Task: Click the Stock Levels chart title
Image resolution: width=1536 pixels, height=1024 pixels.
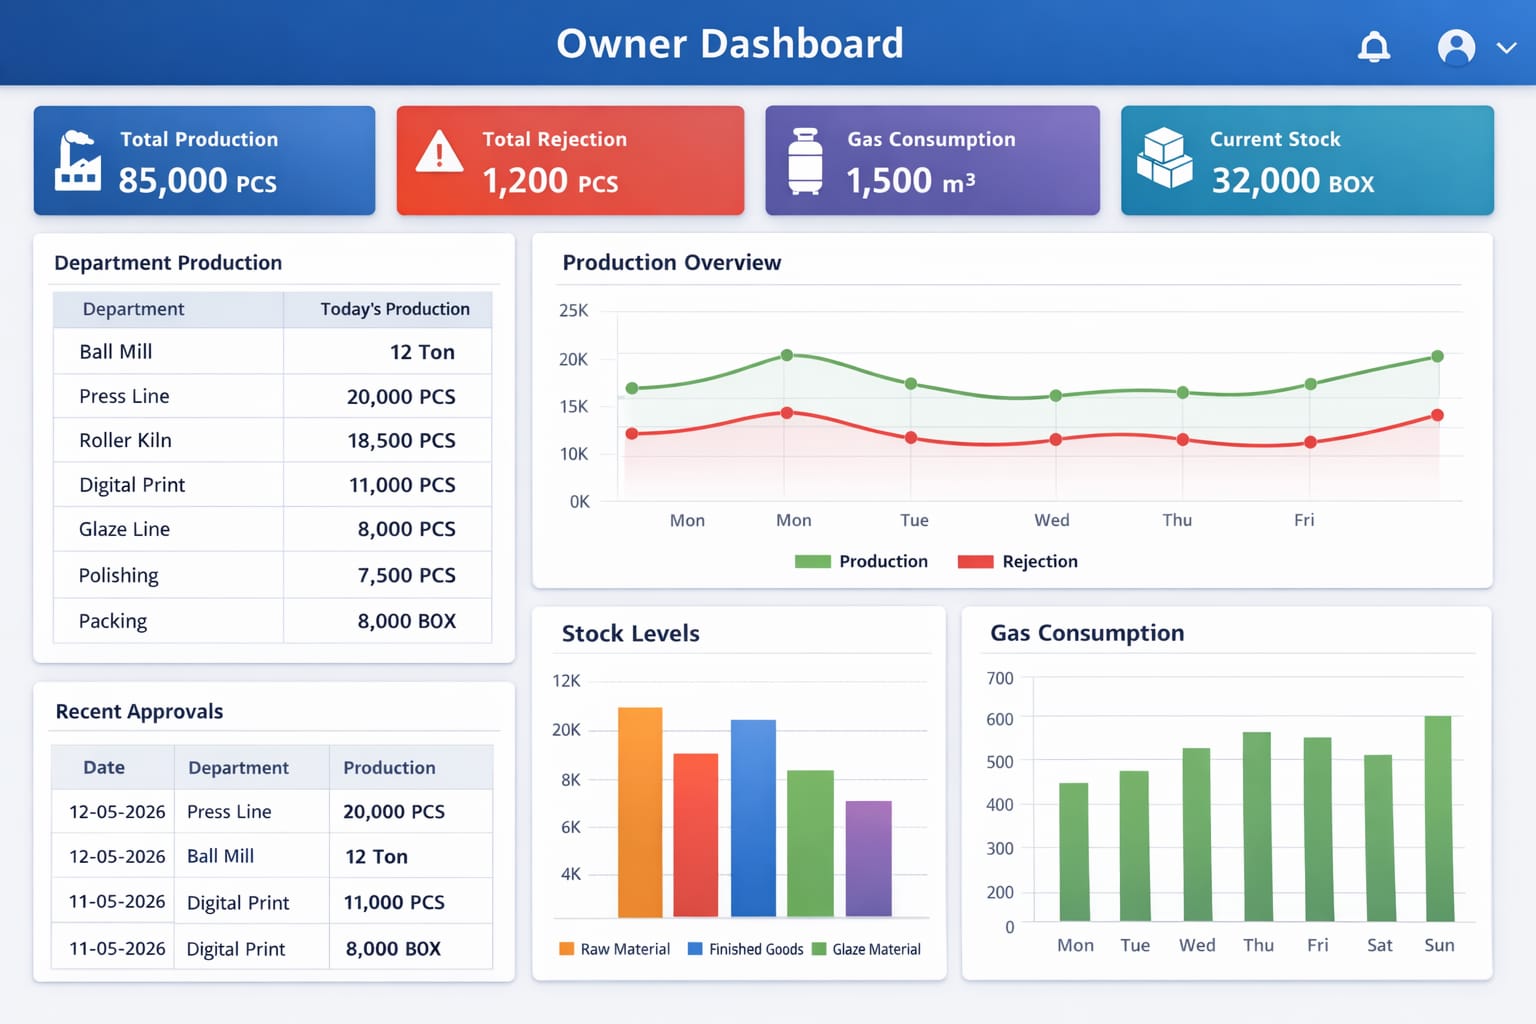Action: pyautogui.click(x=631, y=634)
